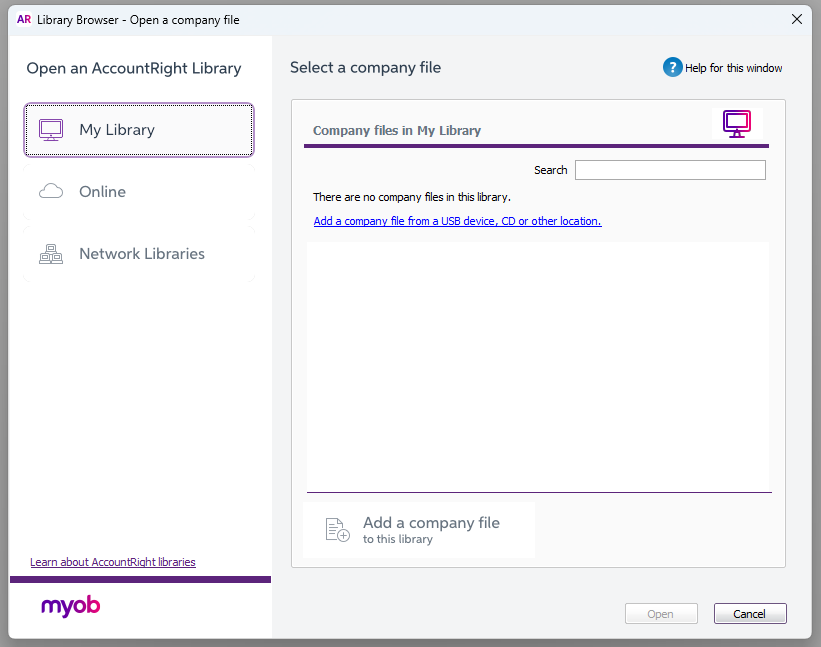Click the blue question mark help icon

coord(672,68)
